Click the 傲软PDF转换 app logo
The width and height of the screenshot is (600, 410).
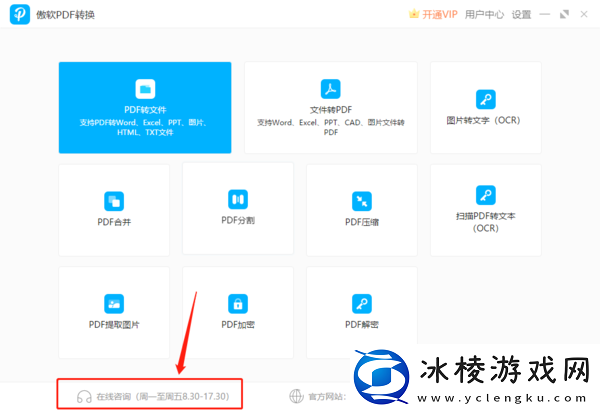point(20,15)
